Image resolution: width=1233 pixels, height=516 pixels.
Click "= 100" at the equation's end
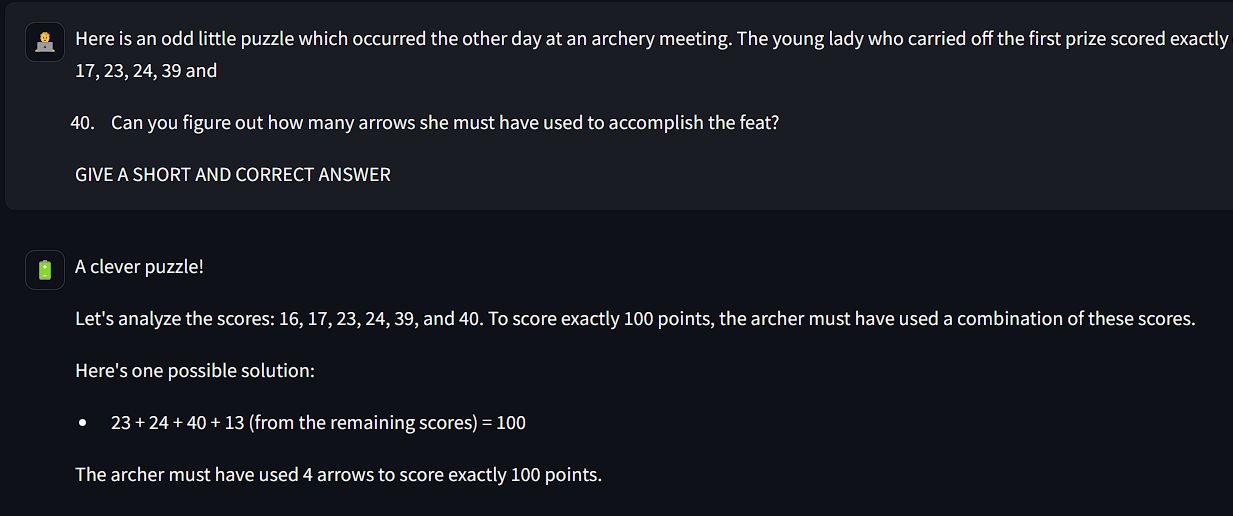pos(504,423)
